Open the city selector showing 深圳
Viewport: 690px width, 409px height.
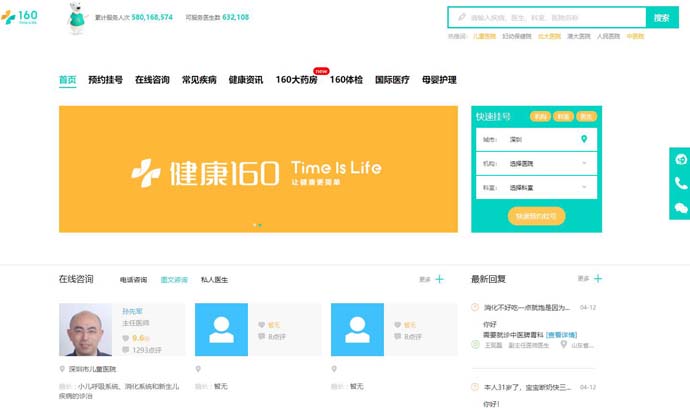coord(536,140)
